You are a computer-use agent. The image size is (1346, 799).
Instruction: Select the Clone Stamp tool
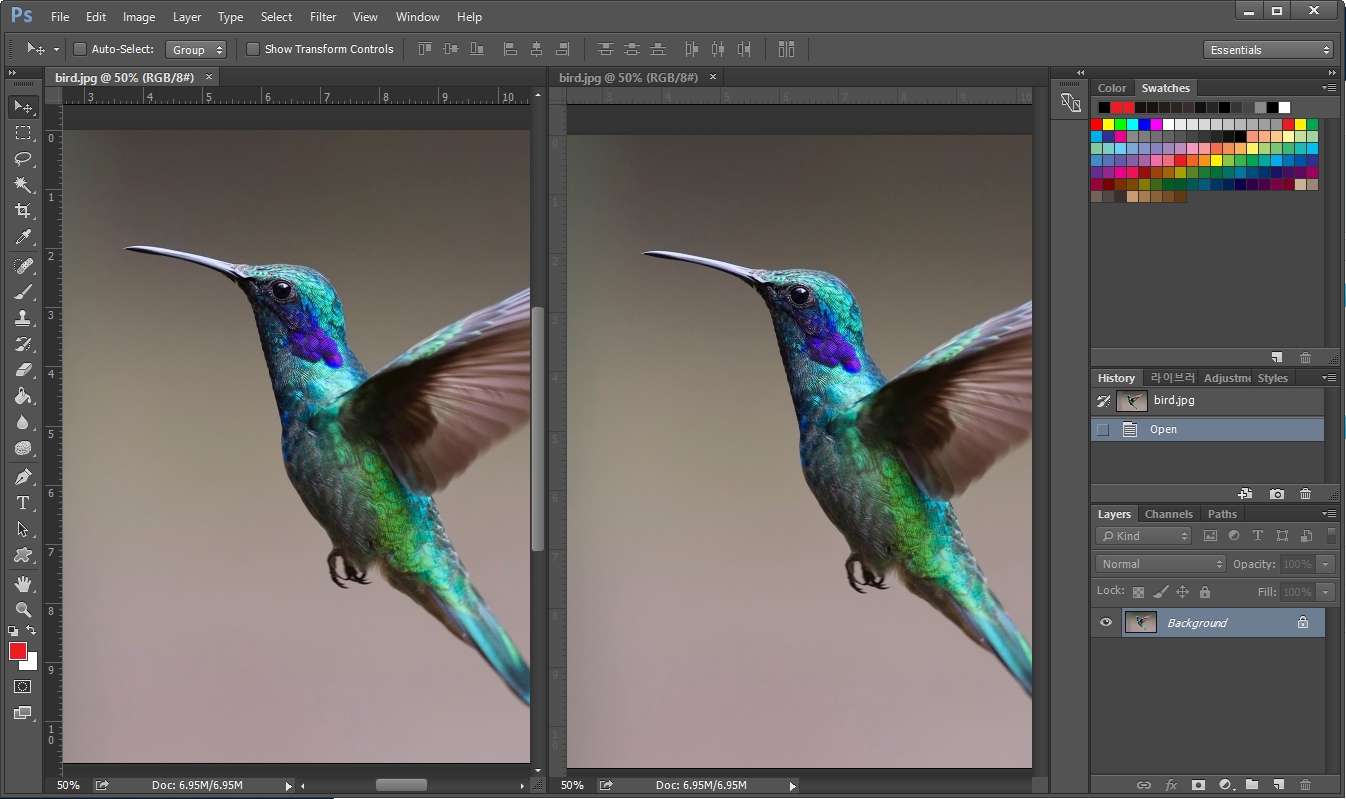[x=23, y=318]
